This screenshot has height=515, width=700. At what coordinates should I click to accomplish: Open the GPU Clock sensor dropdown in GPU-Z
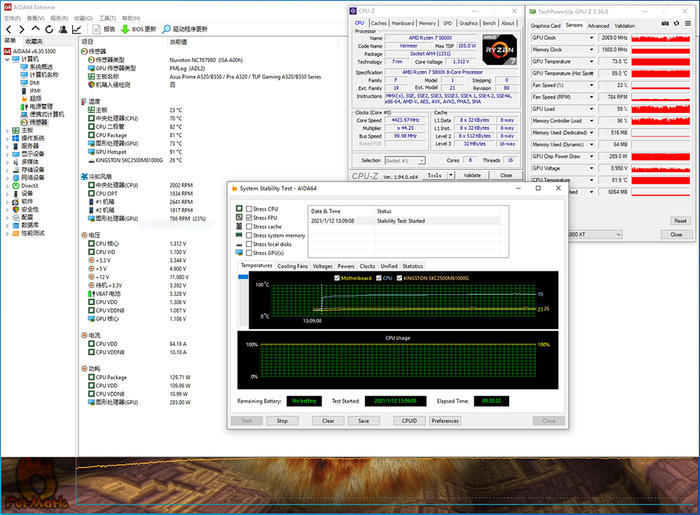pos(592,38)
